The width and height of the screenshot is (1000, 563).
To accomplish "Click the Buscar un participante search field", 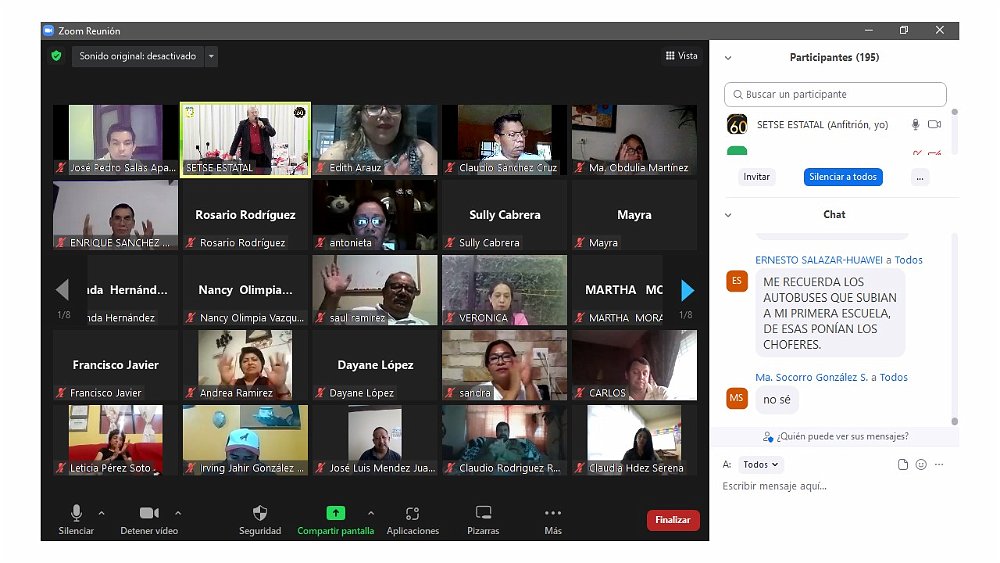I will [835, 94].
